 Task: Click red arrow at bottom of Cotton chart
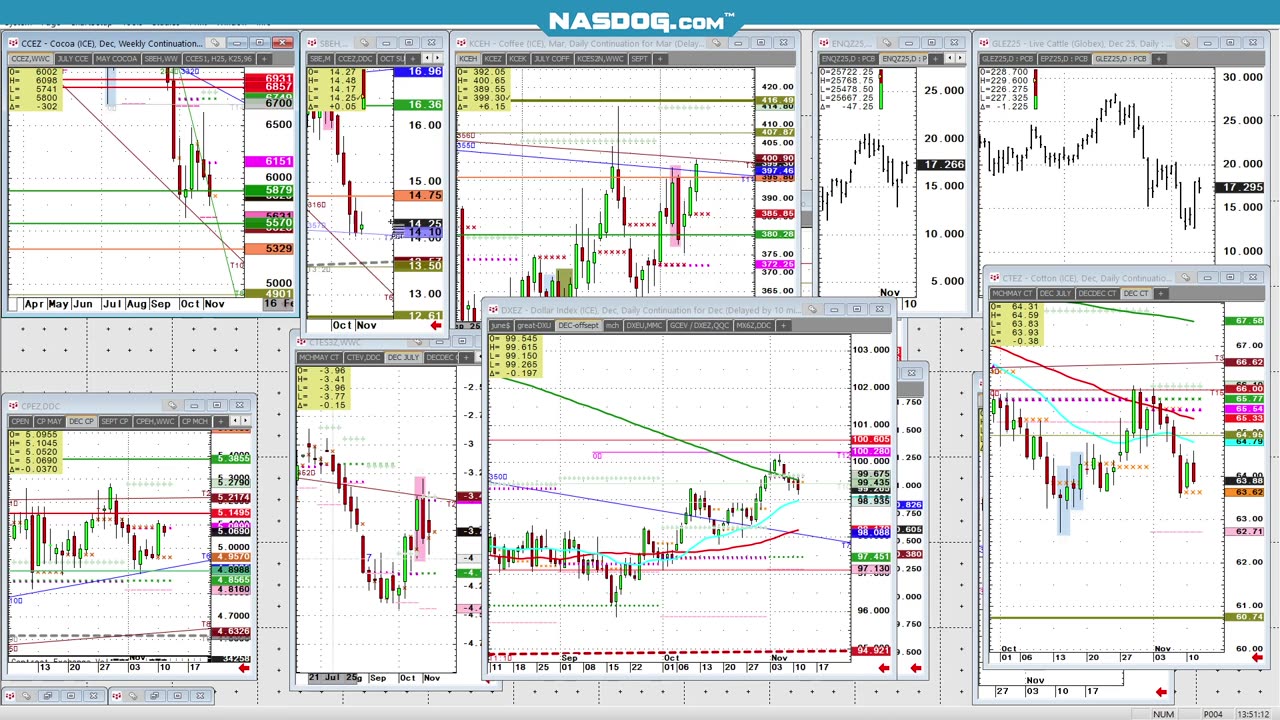(x=1257, y=657)
